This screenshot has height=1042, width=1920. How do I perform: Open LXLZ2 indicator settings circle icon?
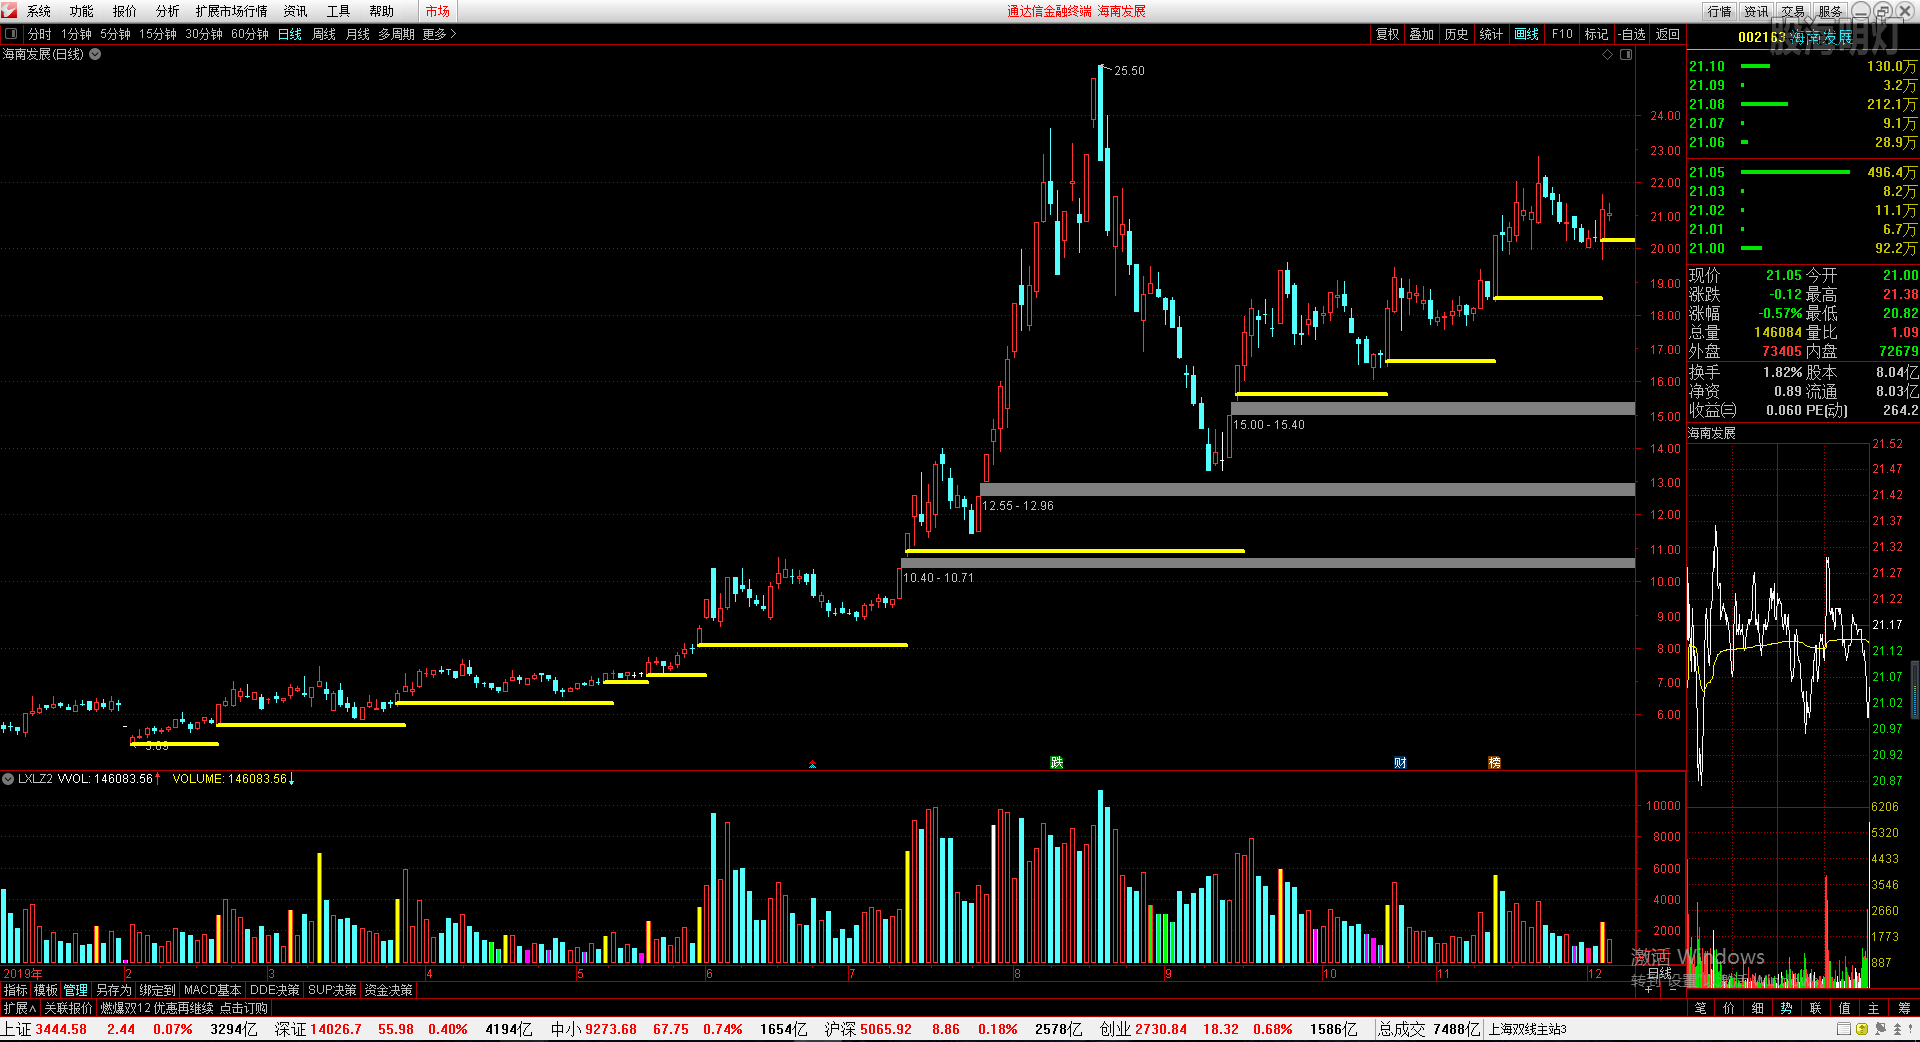8,778
